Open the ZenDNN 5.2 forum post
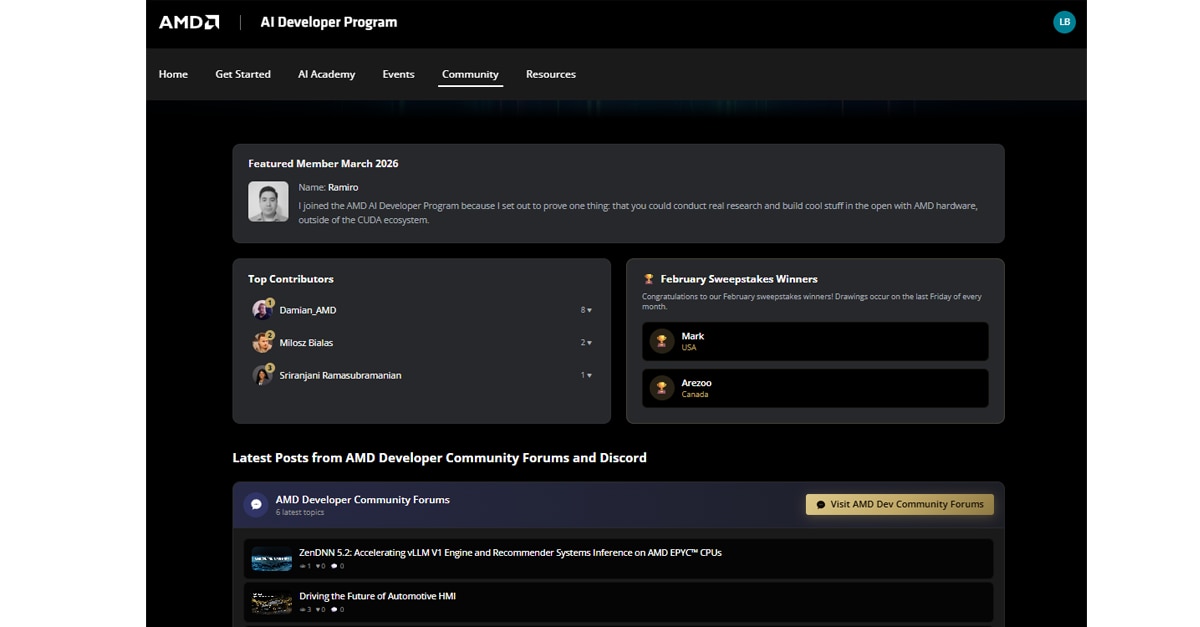 coord(510,552)
